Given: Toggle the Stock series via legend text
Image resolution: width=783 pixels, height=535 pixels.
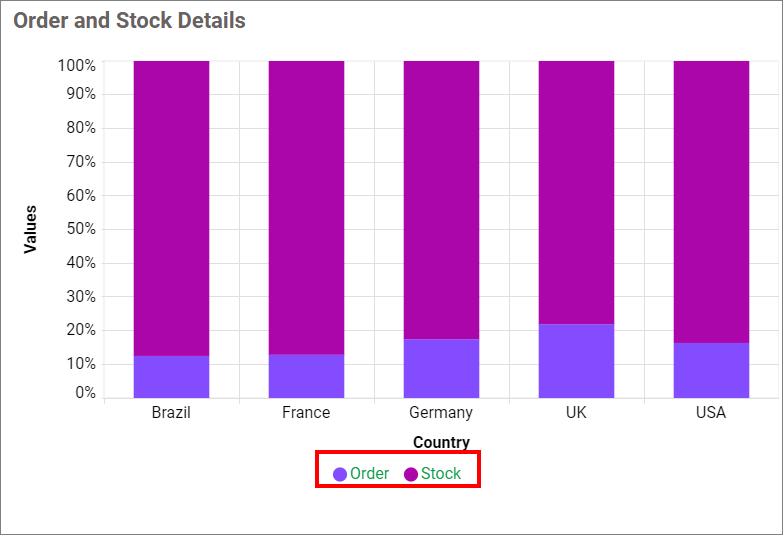Looking at the screenshot, I should [x=441, y=474].
